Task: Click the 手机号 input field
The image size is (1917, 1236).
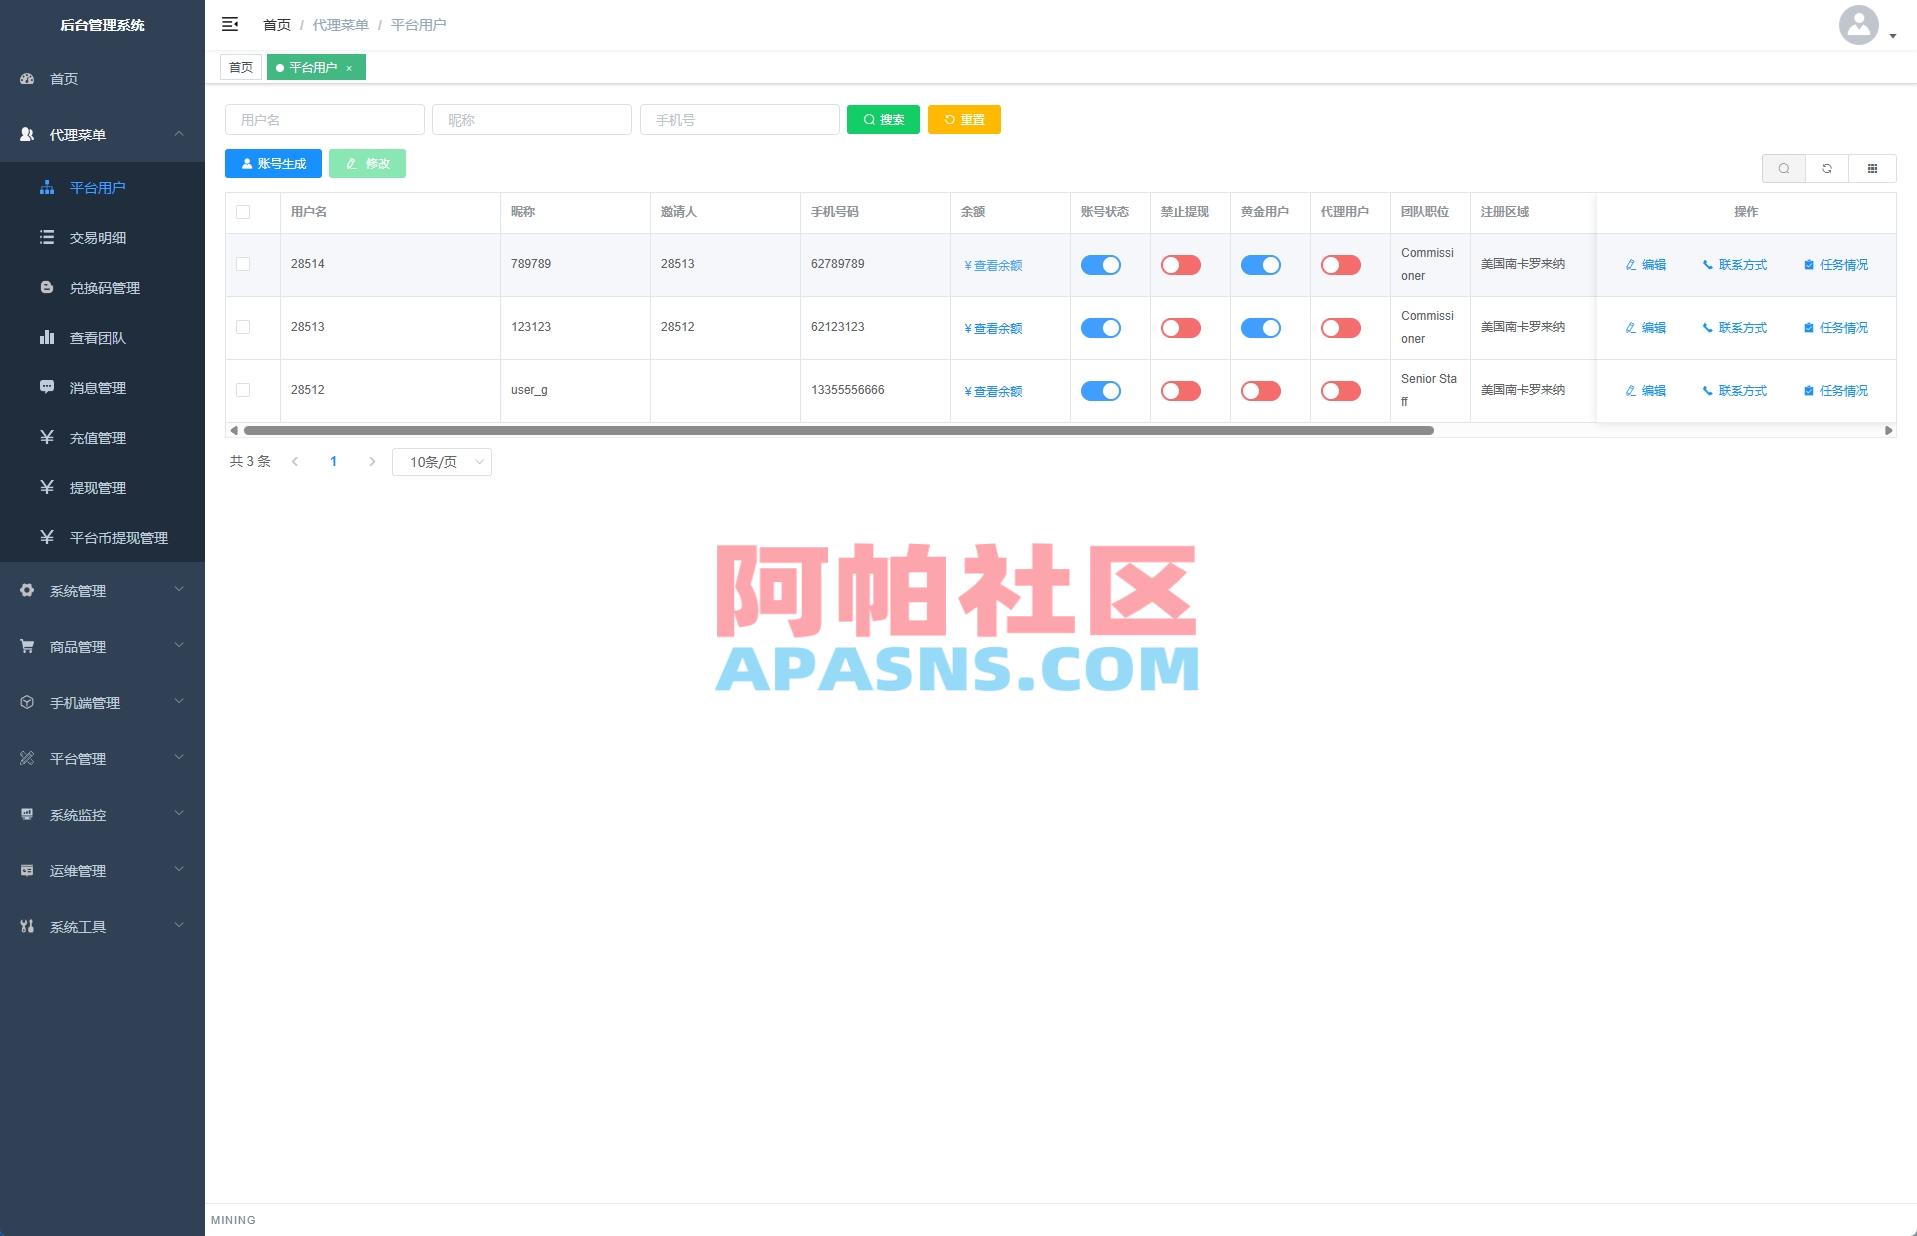Action: (739, 119)
